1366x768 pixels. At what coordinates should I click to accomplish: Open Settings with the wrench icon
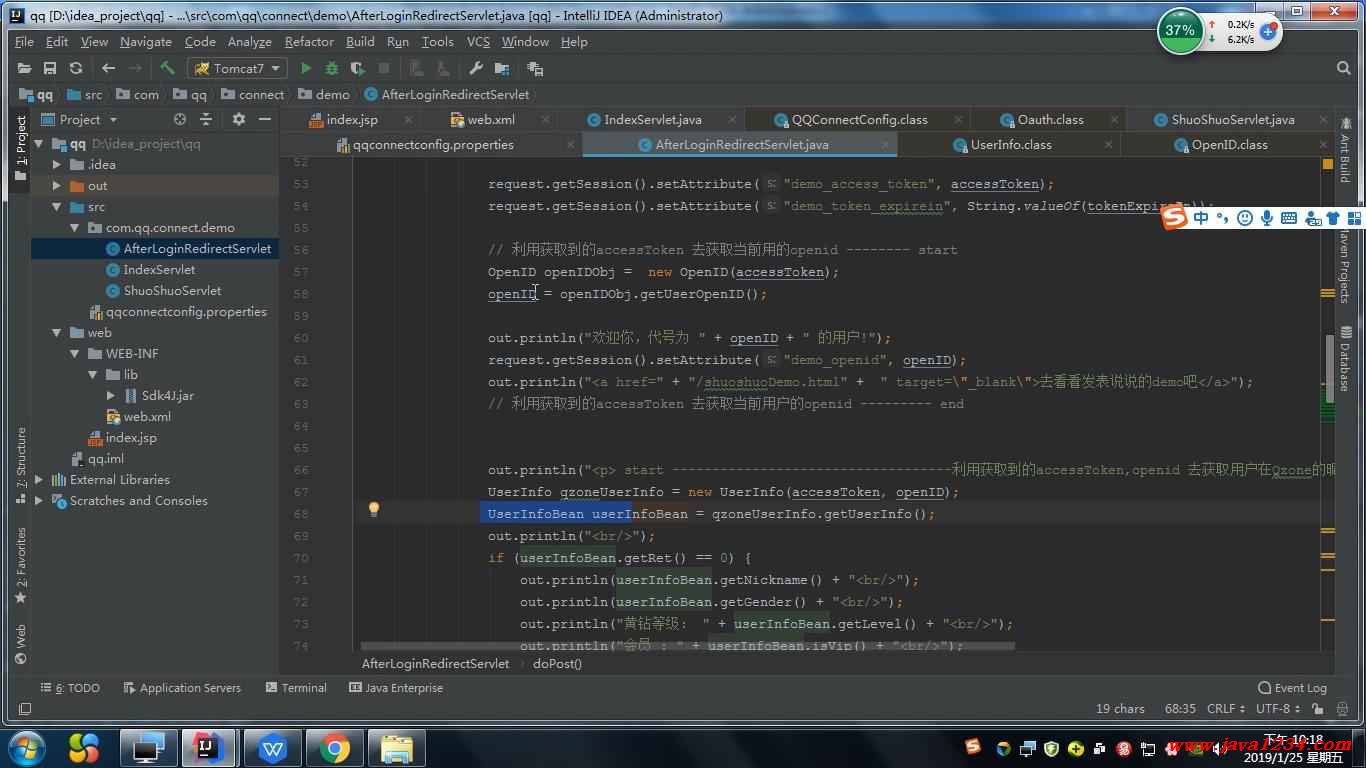pos(476,68)
